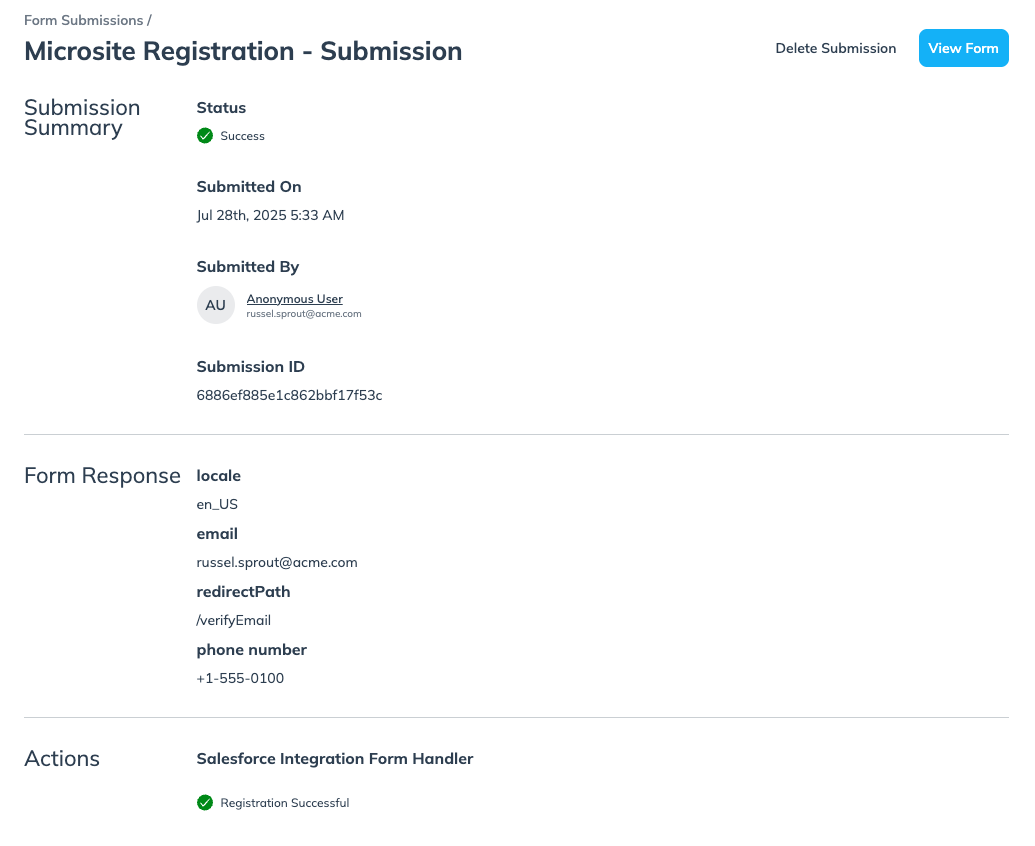This screenshot has height=846, width=1035.
Task: Click the Submission Summary section heading
Action: click(x=82, y=118)
